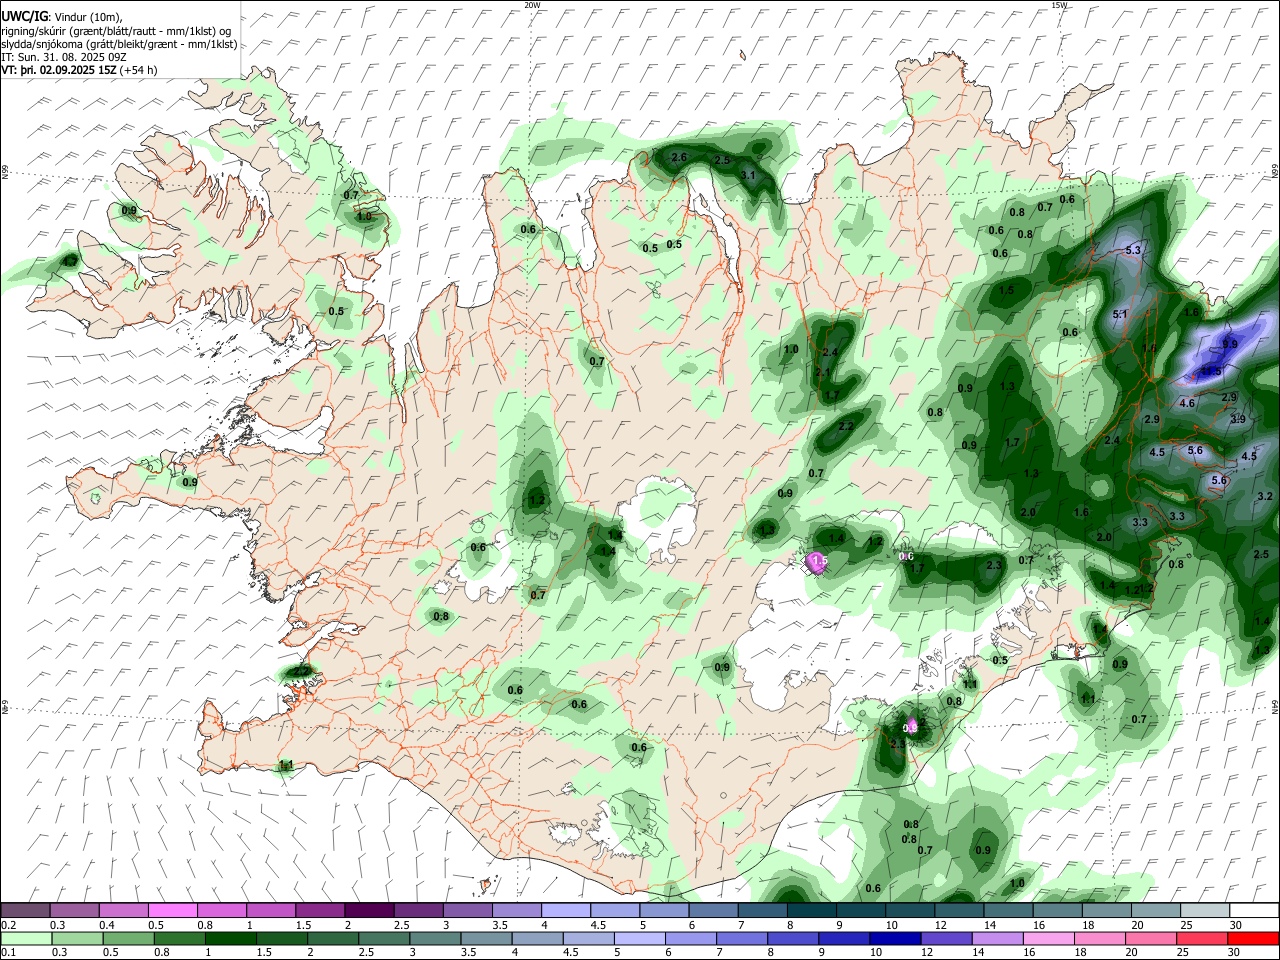1280x960 pixels.
Task: Select the bright pink legend swatch after 0.5
Action: (172, 910)
